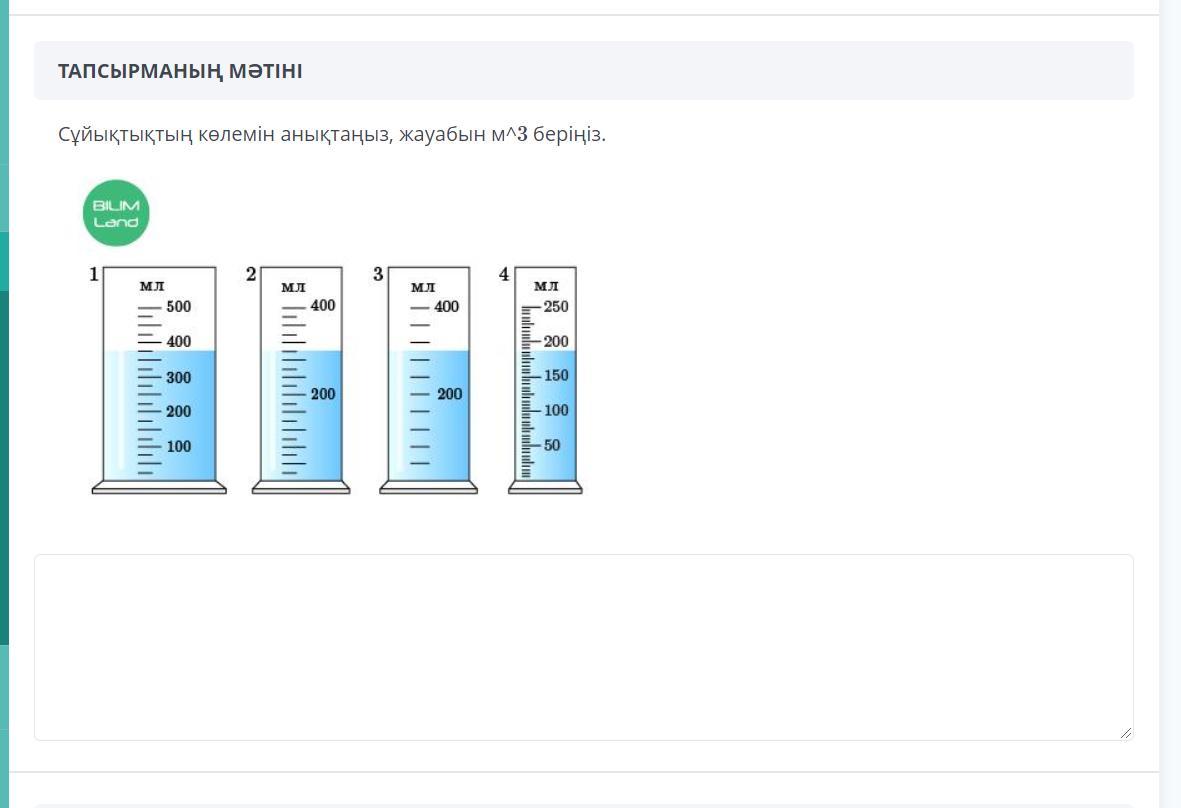Image resolution: width=1181 pixels, height=808 pixels.
Task: Click the 200 mark on cylinder 3
Action: click(449, 394)
